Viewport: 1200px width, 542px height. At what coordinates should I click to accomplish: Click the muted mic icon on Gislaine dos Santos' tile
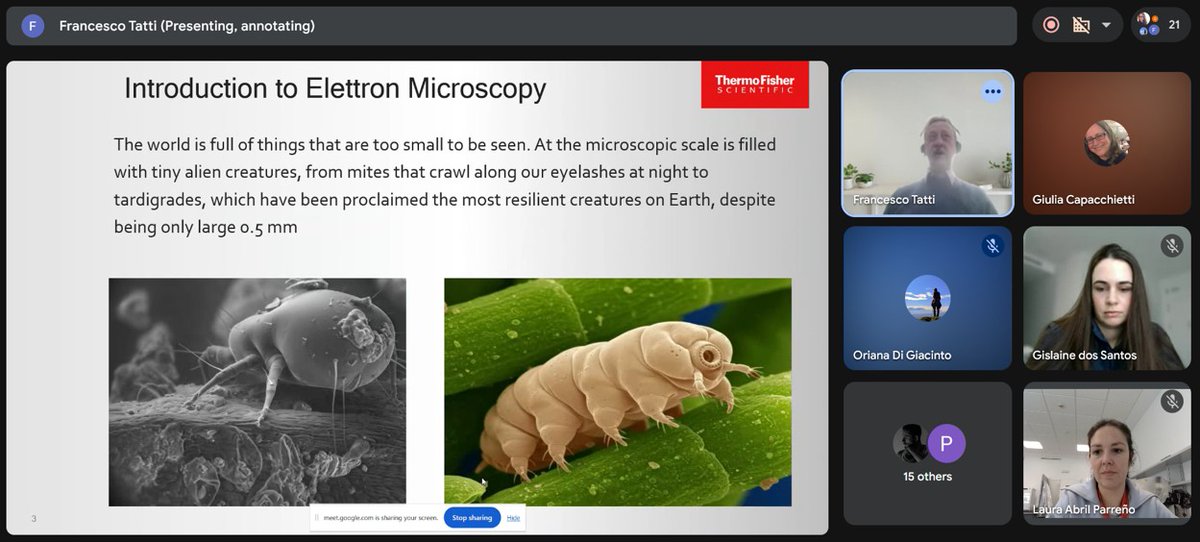tap(1172, 246)
